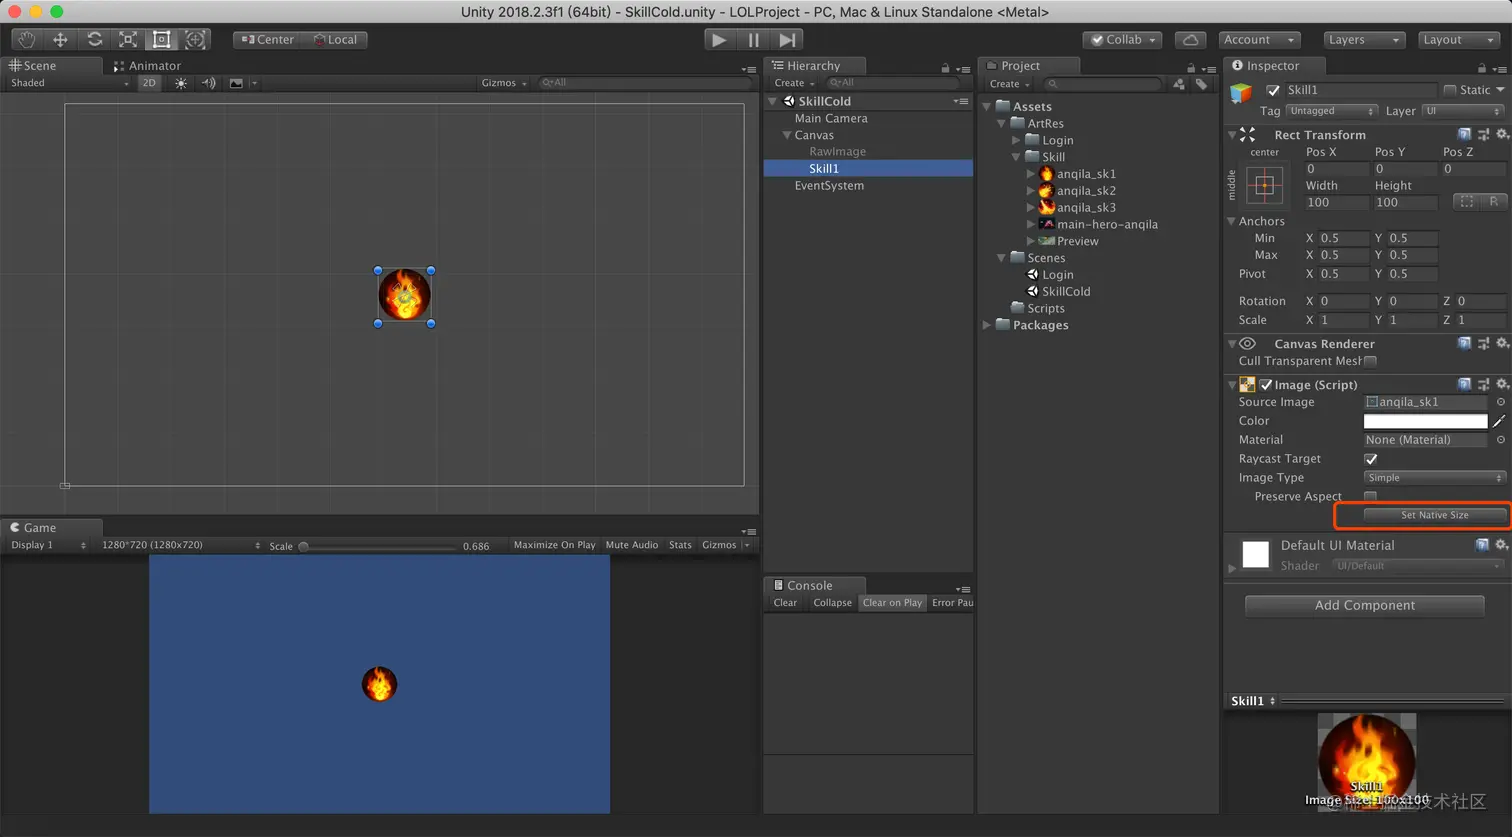Viewport: 1512px width, 837px height.
Task: Click the white Color swatch
Action: (x=1425, y=421)
